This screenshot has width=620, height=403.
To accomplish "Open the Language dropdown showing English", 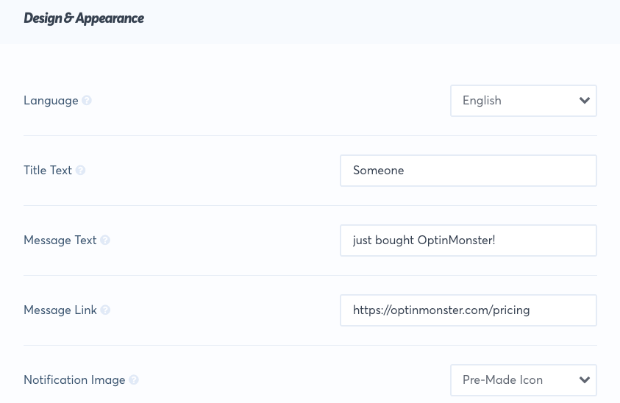I will click(x=523, y=100).
